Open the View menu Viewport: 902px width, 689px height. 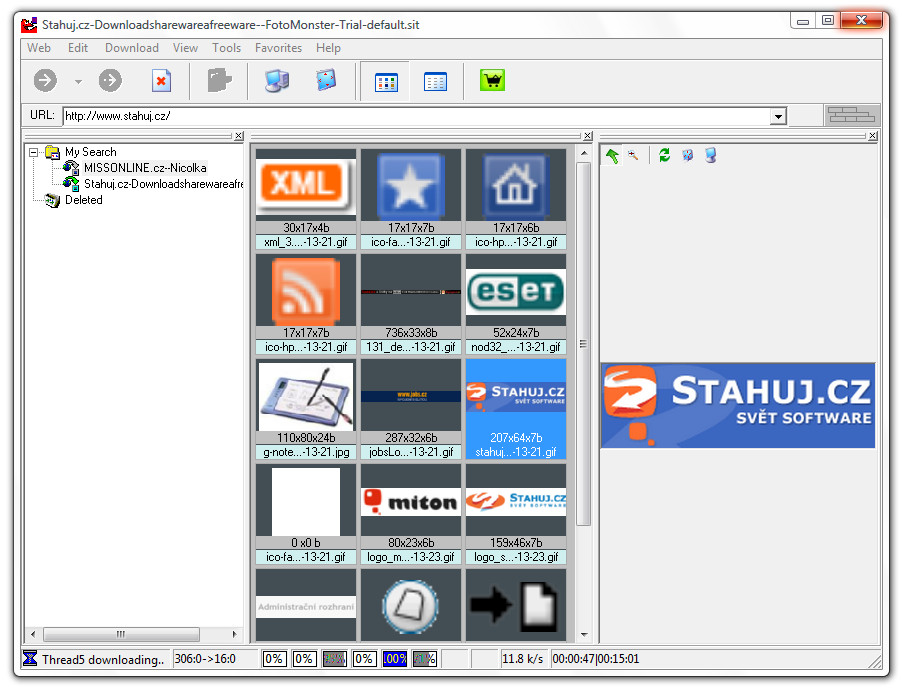[185, 48]
